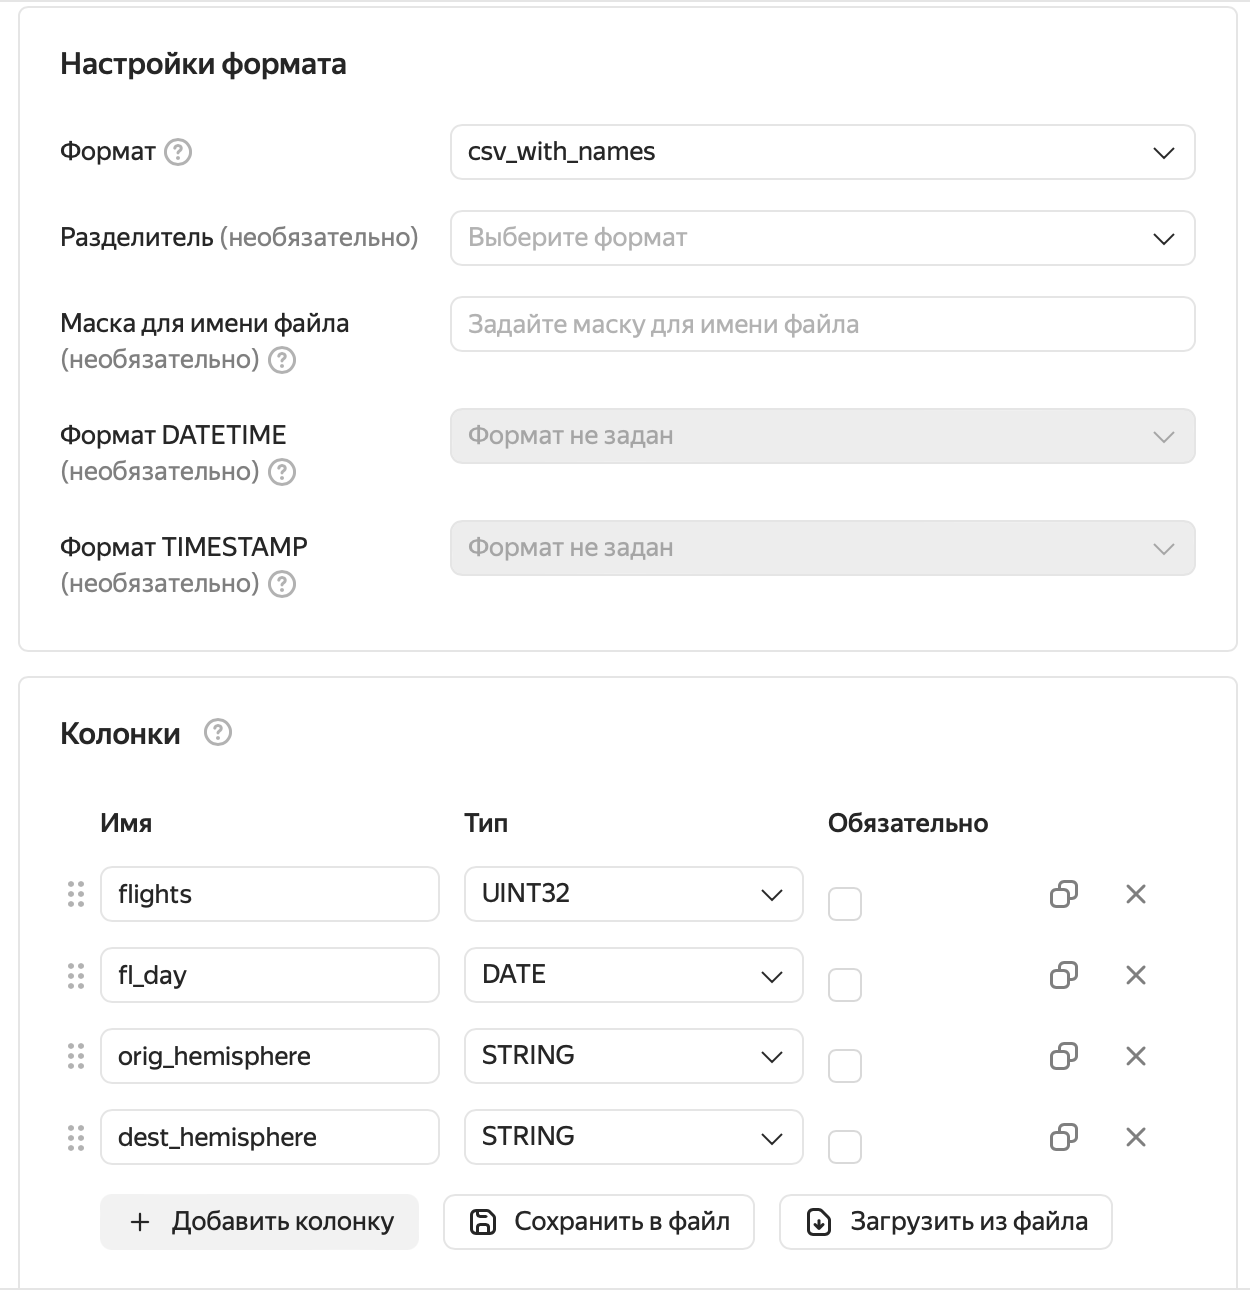Click drag handle of flights row
Screen dimensions: 1250x1292
(x=76, y=894)
